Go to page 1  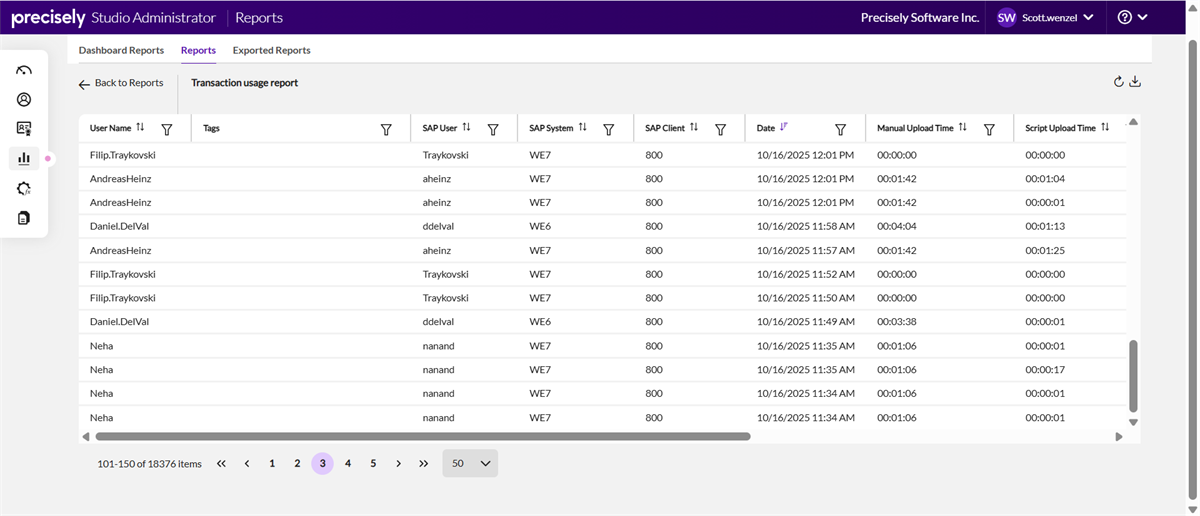click(272, 463)
